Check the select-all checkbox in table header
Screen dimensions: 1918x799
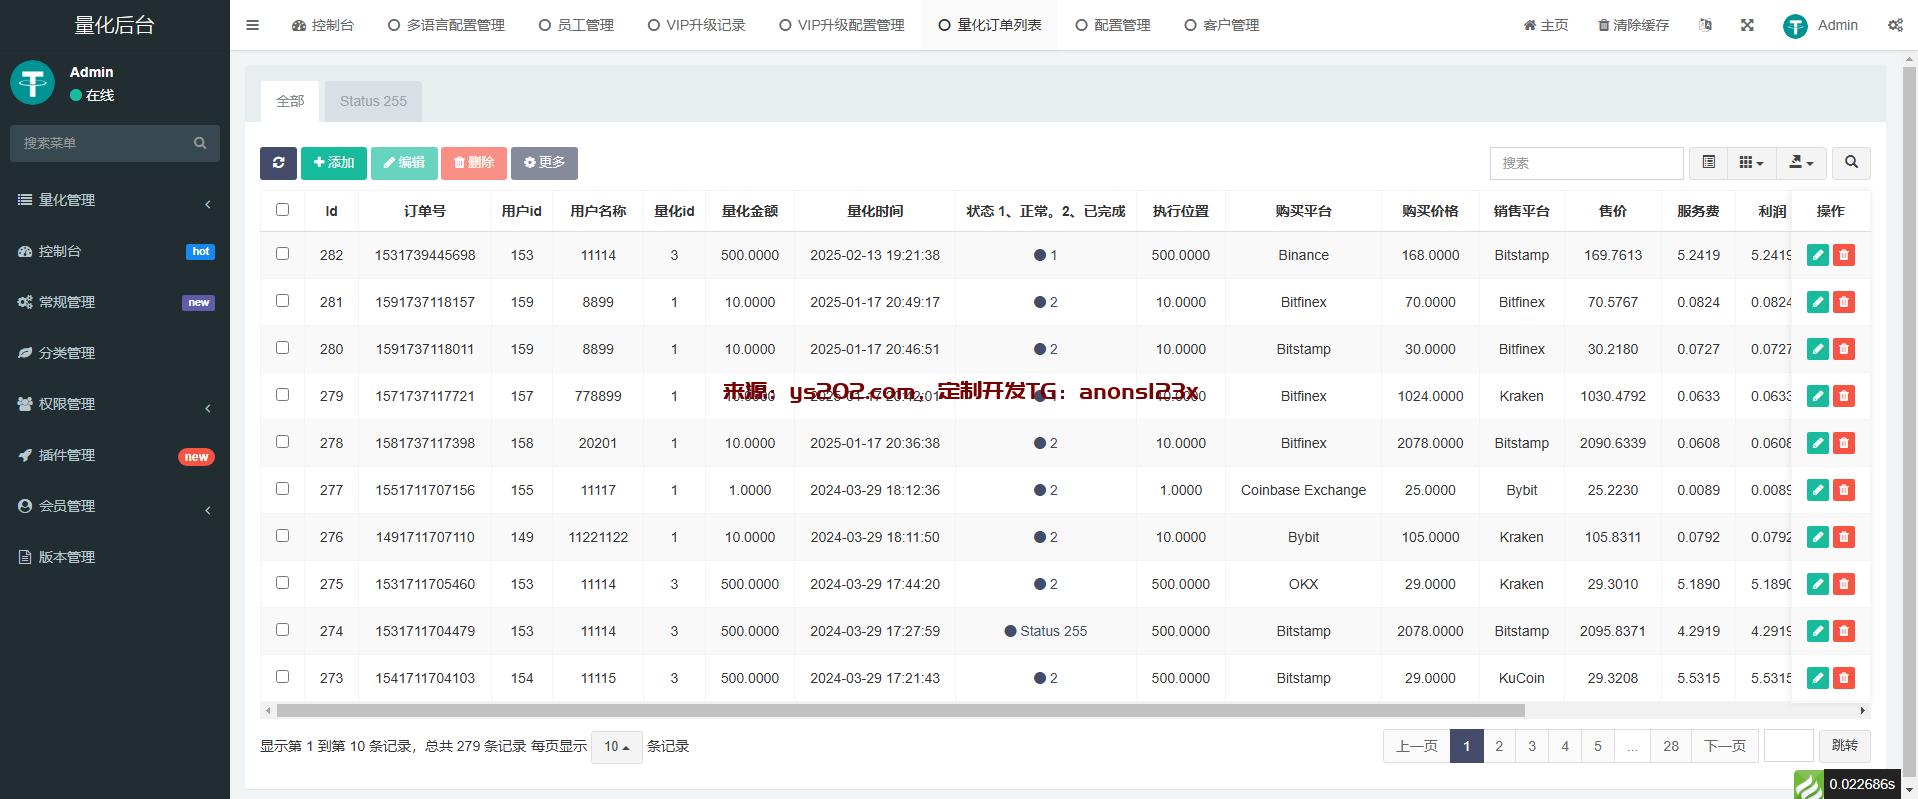(x=282, y=210)
